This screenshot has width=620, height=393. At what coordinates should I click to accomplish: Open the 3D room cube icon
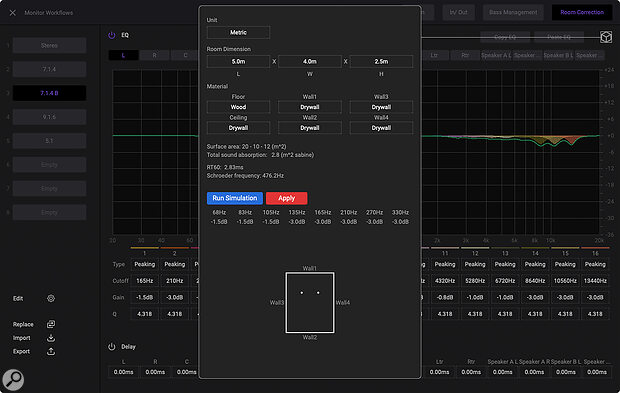pyautogui.click(x=606, y=37)
